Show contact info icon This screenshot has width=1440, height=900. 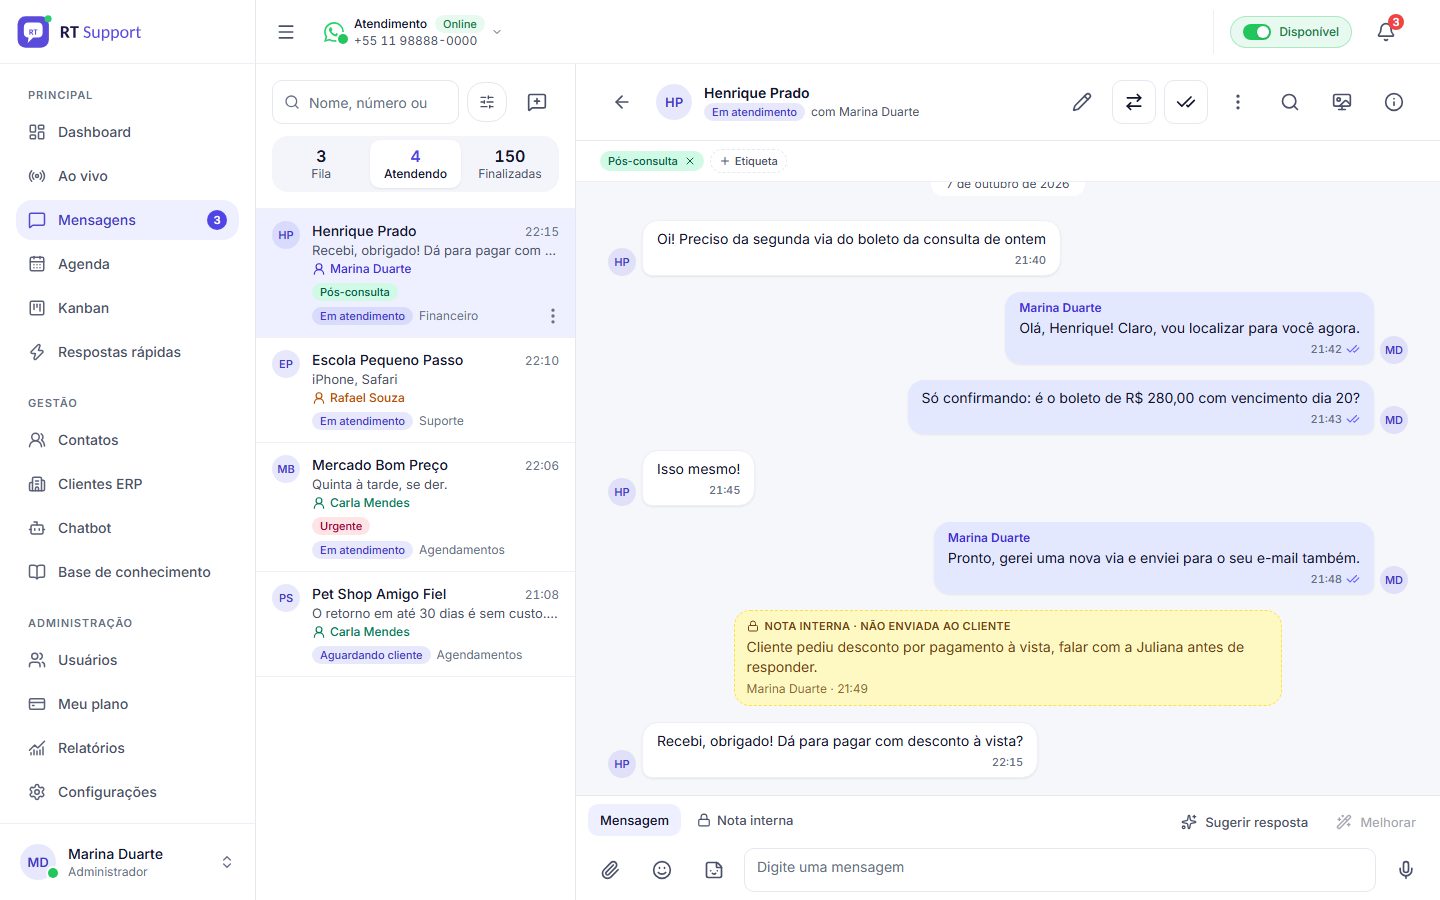1394,102
